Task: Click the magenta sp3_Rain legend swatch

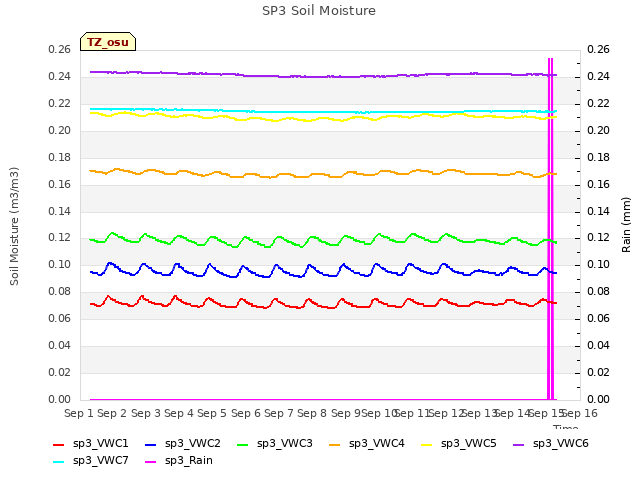Action: [151, 462]
